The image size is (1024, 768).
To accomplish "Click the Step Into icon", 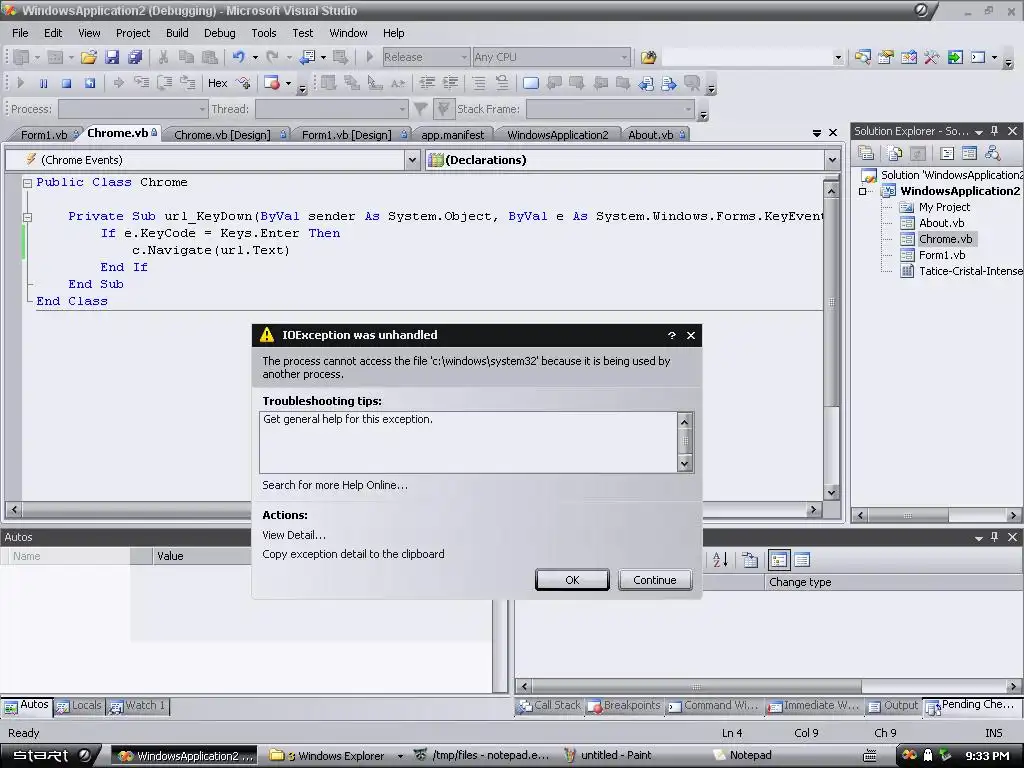I will (x=141, y=83).
